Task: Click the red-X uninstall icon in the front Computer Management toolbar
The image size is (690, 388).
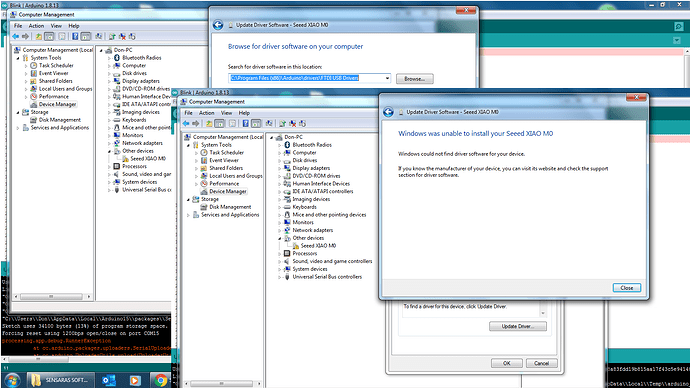Action: coord(292,124)
